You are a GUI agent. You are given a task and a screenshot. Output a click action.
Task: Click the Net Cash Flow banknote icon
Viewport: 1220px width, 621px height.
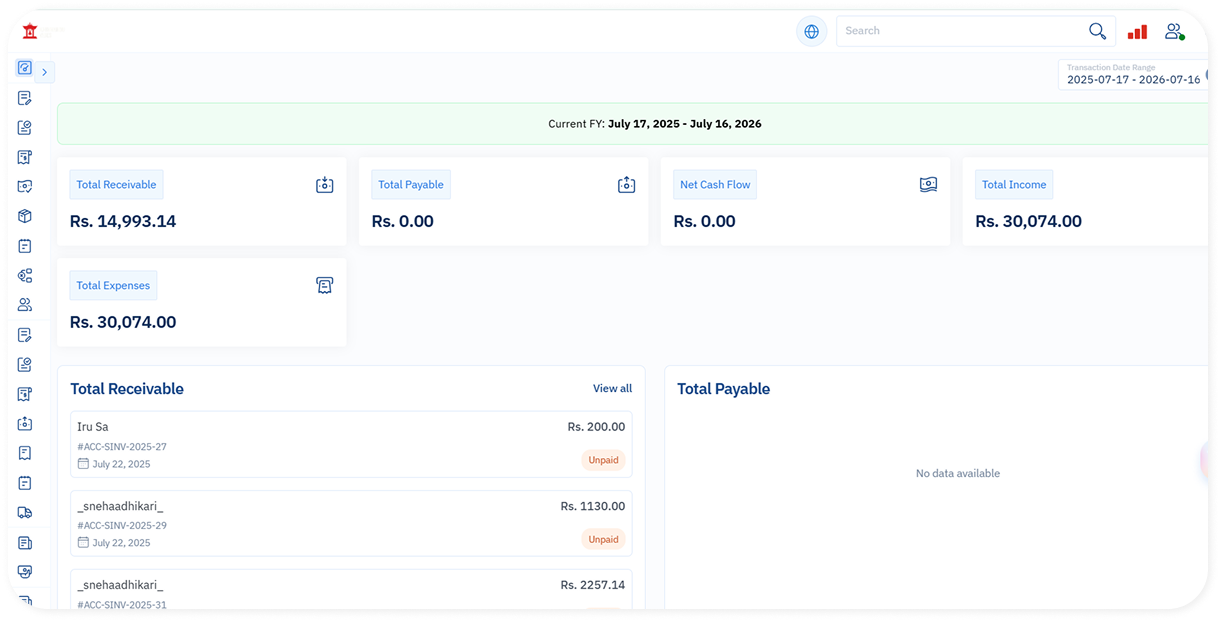929,185
